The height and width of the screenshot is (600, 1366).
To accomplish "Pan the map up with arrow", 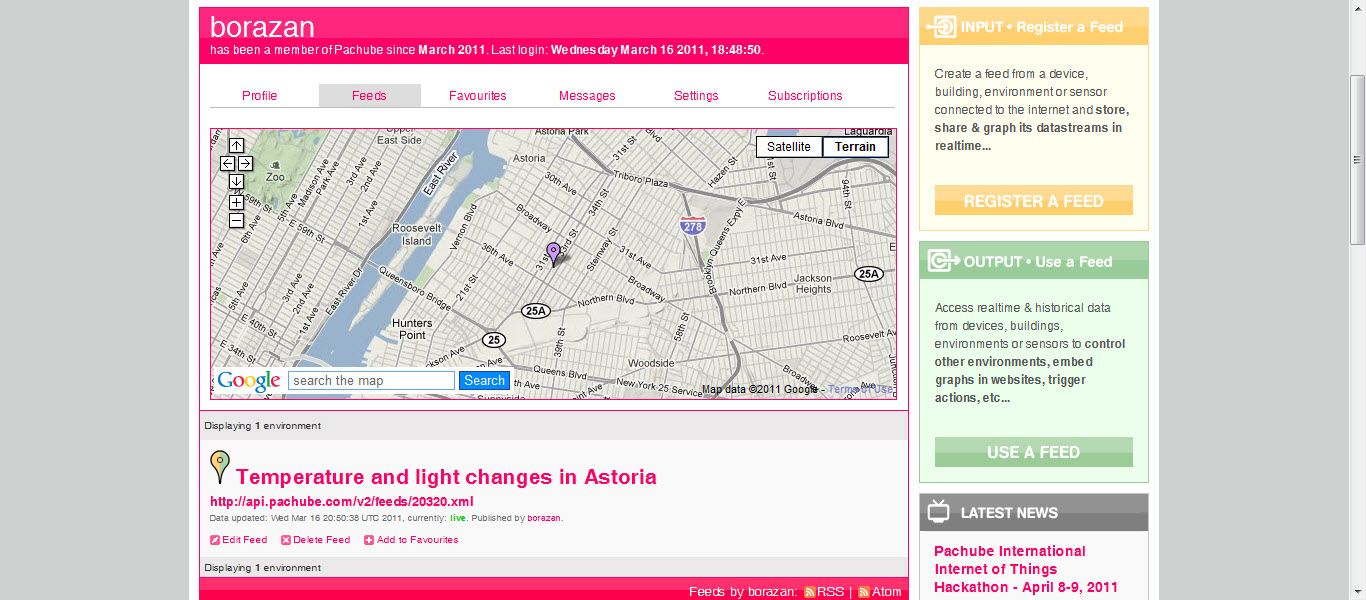I will [236, 146].
